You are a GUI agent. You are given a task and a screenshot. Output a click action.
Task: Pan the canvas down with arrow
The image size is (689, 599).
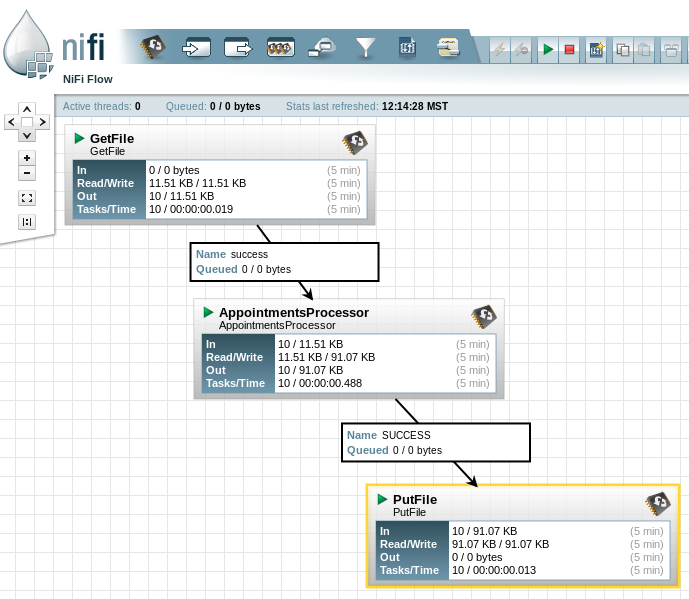27,135
